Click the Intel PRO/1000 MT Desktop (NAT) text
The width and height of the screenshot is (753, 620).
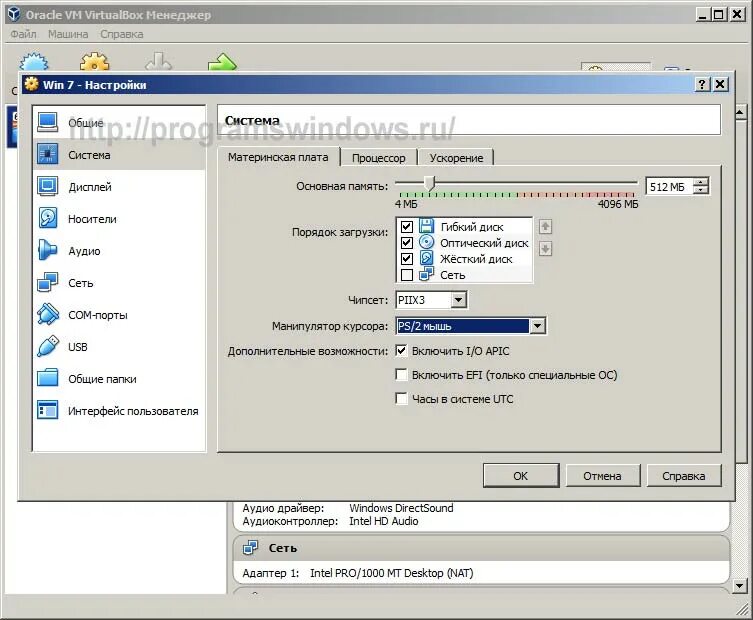[x=392, y=573]
